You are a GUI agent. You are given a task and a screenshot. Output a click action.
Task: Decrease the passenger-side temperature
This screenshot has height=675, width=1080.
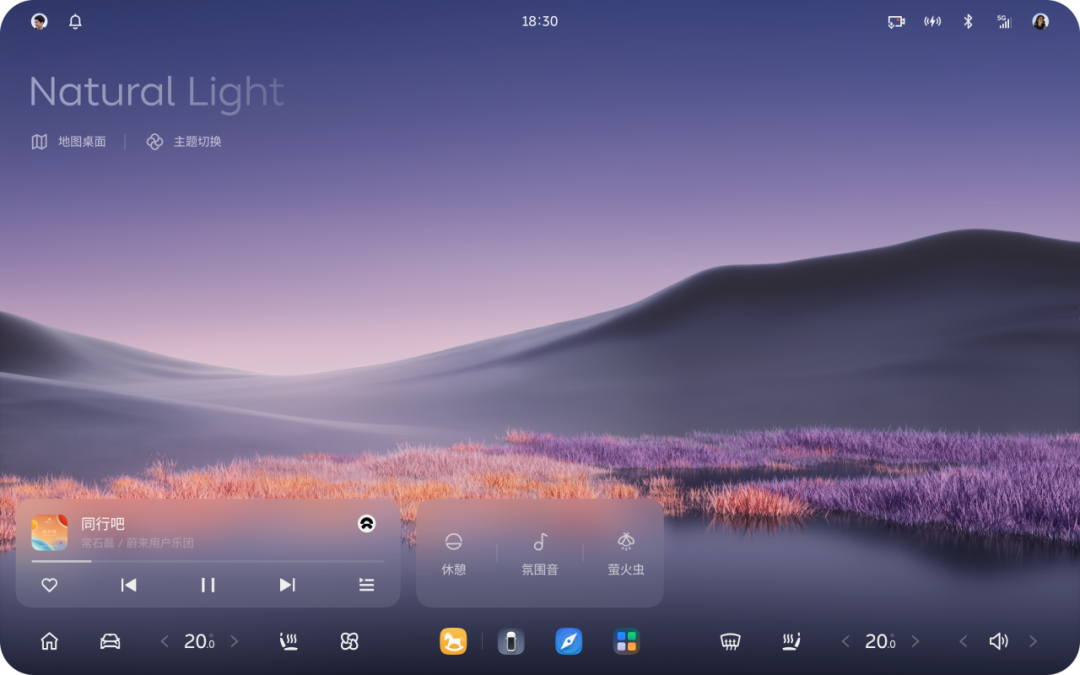[x=845, y=641]
